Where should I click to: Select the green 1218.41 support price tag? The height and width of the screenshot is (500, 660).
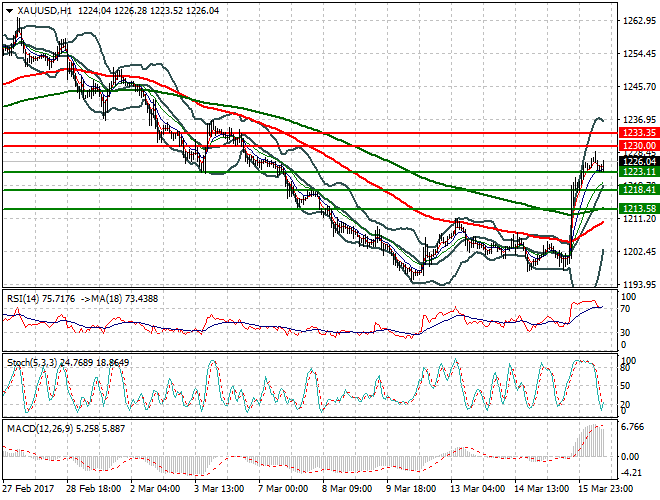(638, 189)
